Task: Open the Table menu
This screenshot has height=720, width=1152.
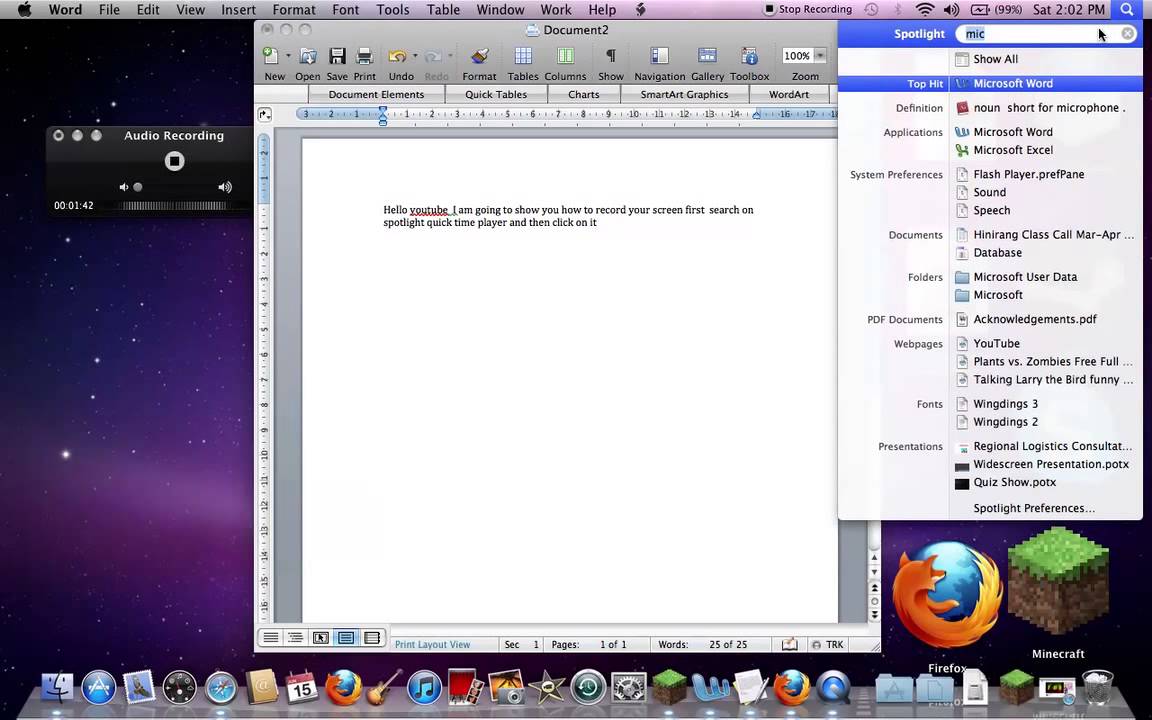Action: (443, 10)
